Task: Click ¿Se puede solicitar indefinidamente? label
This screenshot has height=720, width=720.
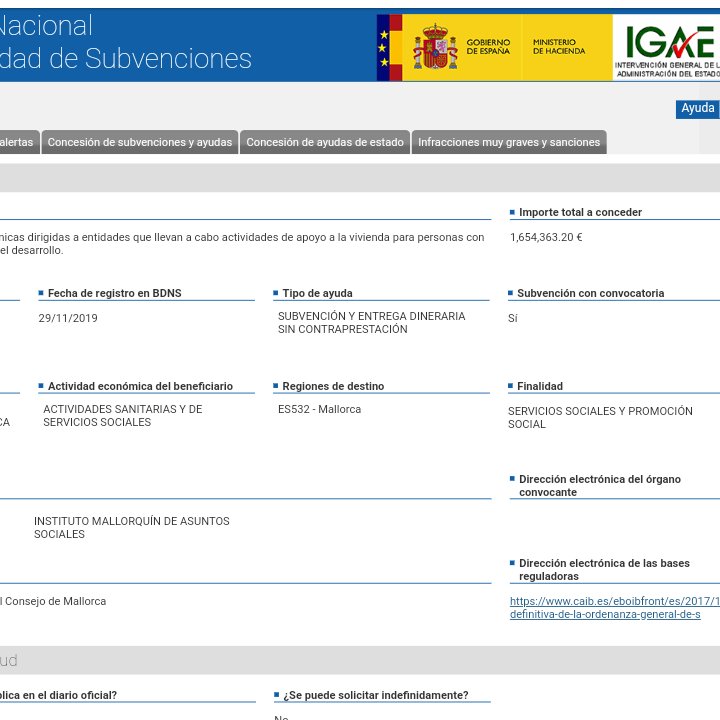Action: 376,695
